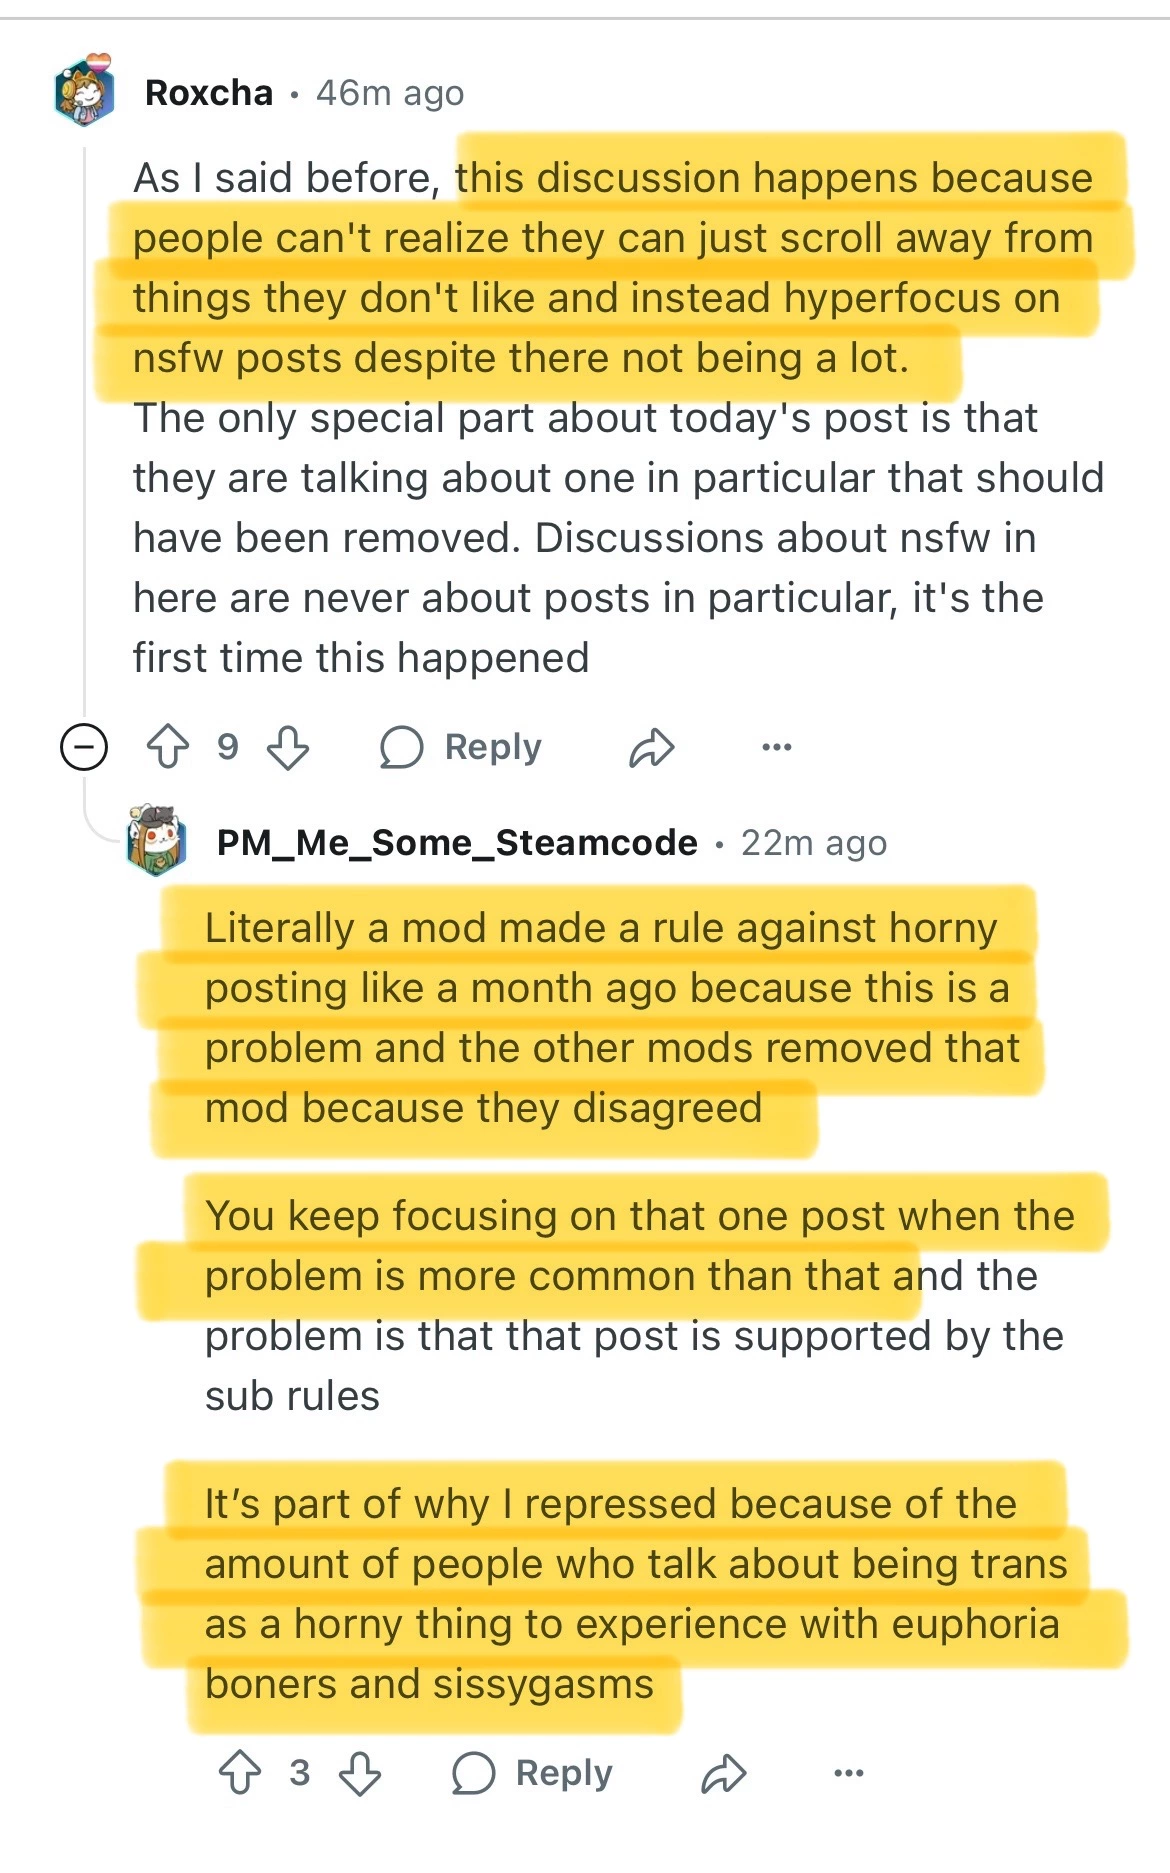Open Roxcha's avatar profile picture

pyautogui.click(x=84, y=92)
